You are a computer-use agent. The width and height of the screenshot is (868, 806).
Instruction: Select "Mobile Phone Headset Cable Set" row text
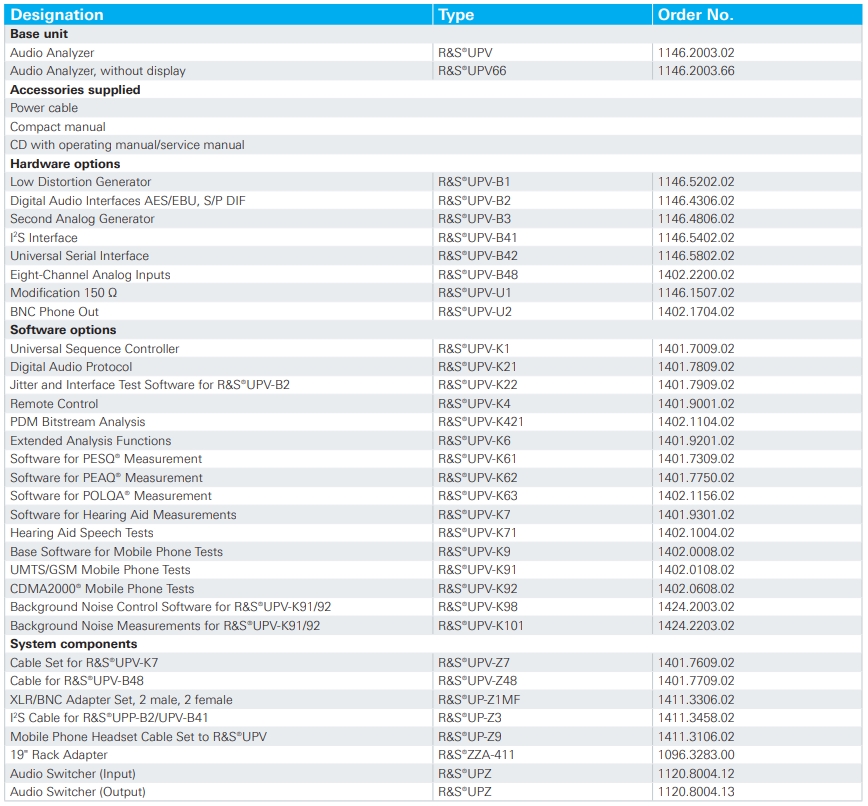[138, 737]
